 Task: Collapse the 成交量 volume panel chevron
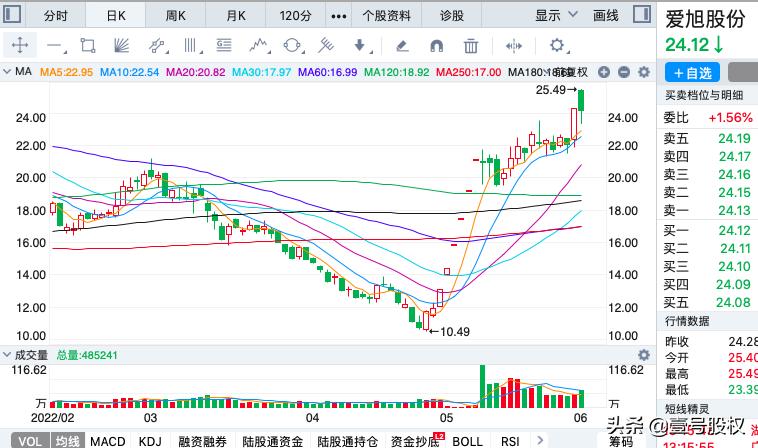[x=7, y=355]
